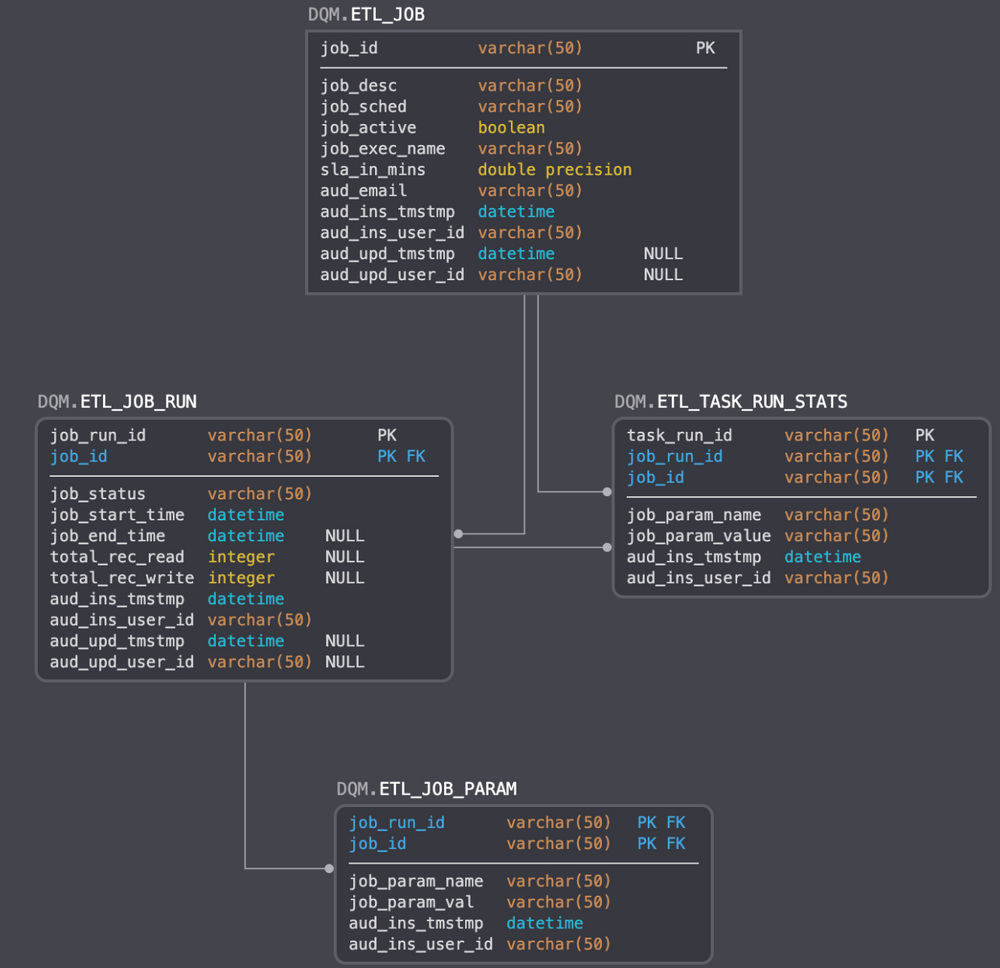Select the DQM.ETL_JOB_RUN table title
The image size is (1000, 968).
click(x=117, y=402)
